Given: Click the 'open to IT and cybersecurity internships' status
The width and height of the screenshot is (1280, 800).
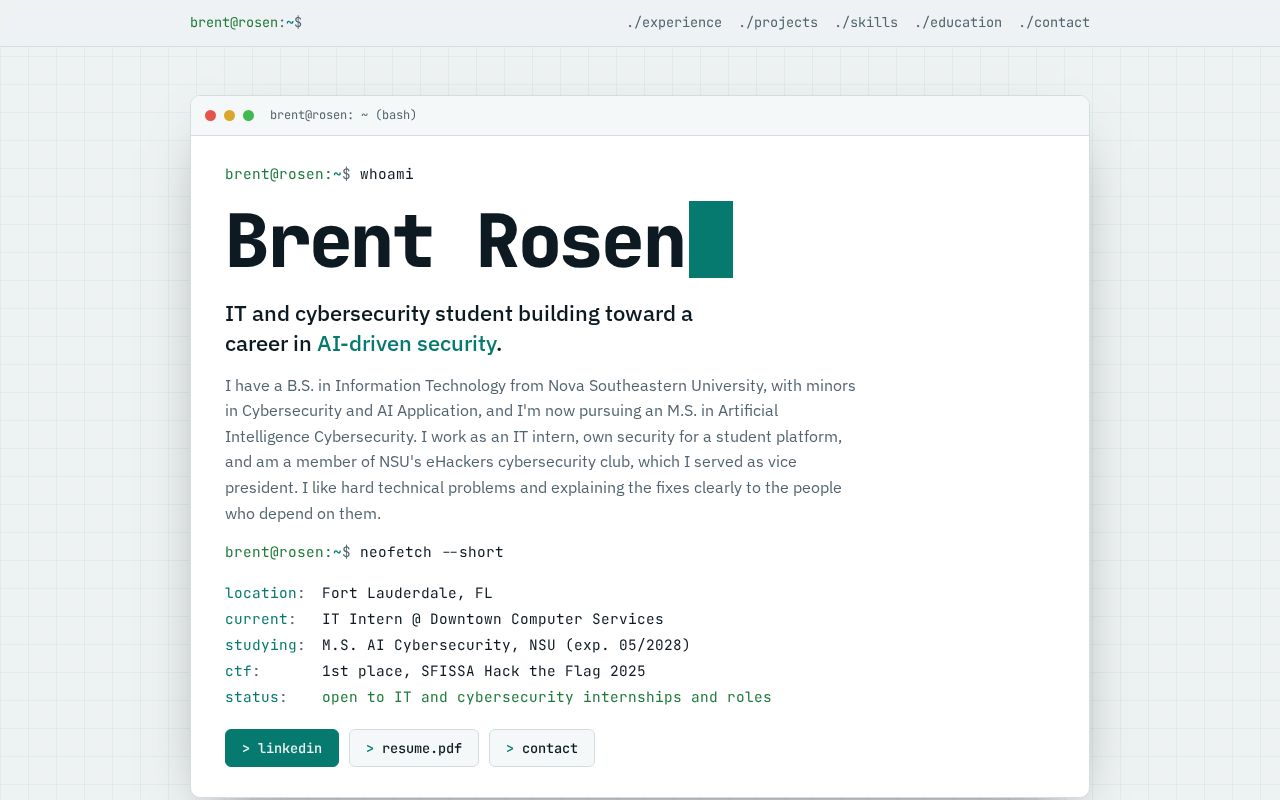Looking at the screenshot, I should click(547, 697).
